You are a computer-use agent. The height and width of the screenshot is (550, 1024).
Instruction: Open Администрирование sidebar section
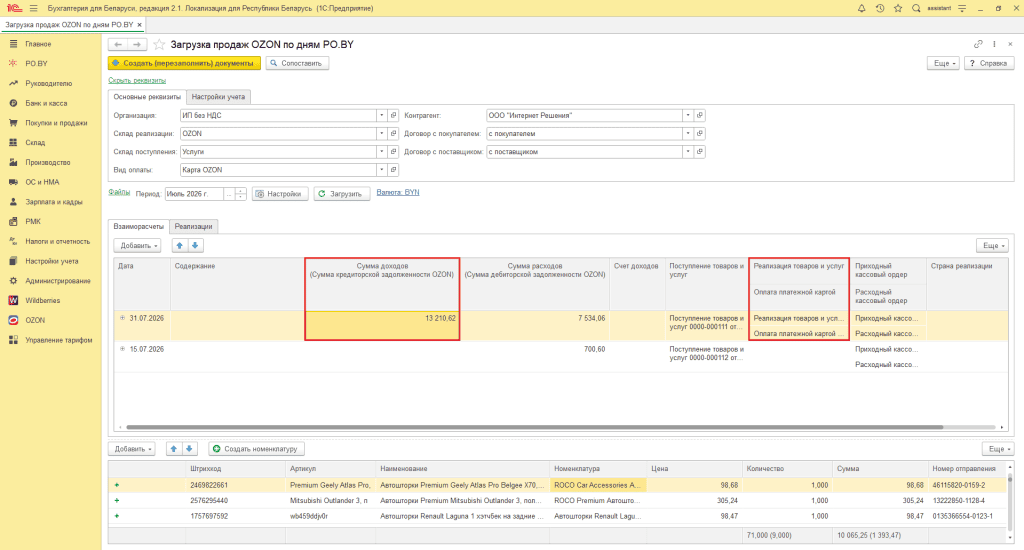click(57, 281)
